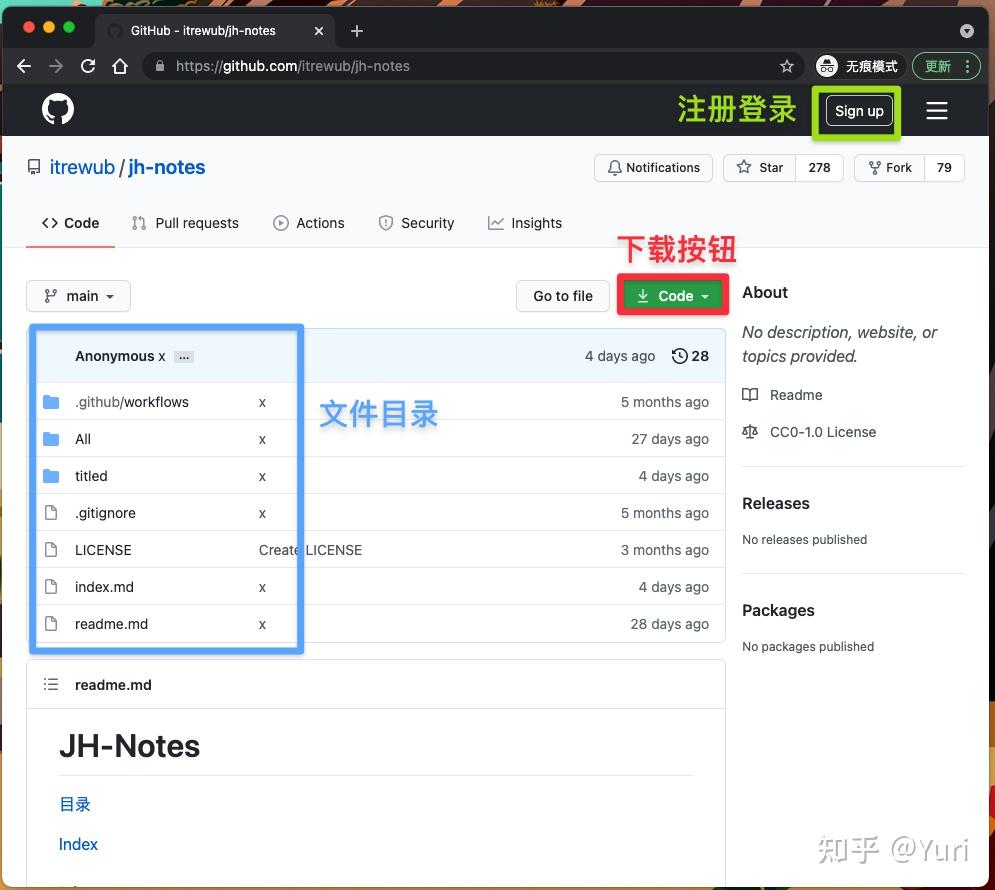Click the folder icon beside All
Screen dimensions: 995x890
pyautogui.click(x=51, y=439)
